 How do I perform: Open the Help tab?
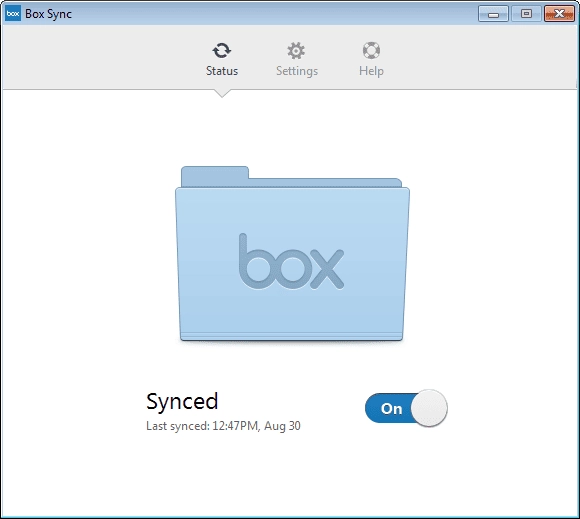coord(371,59)
